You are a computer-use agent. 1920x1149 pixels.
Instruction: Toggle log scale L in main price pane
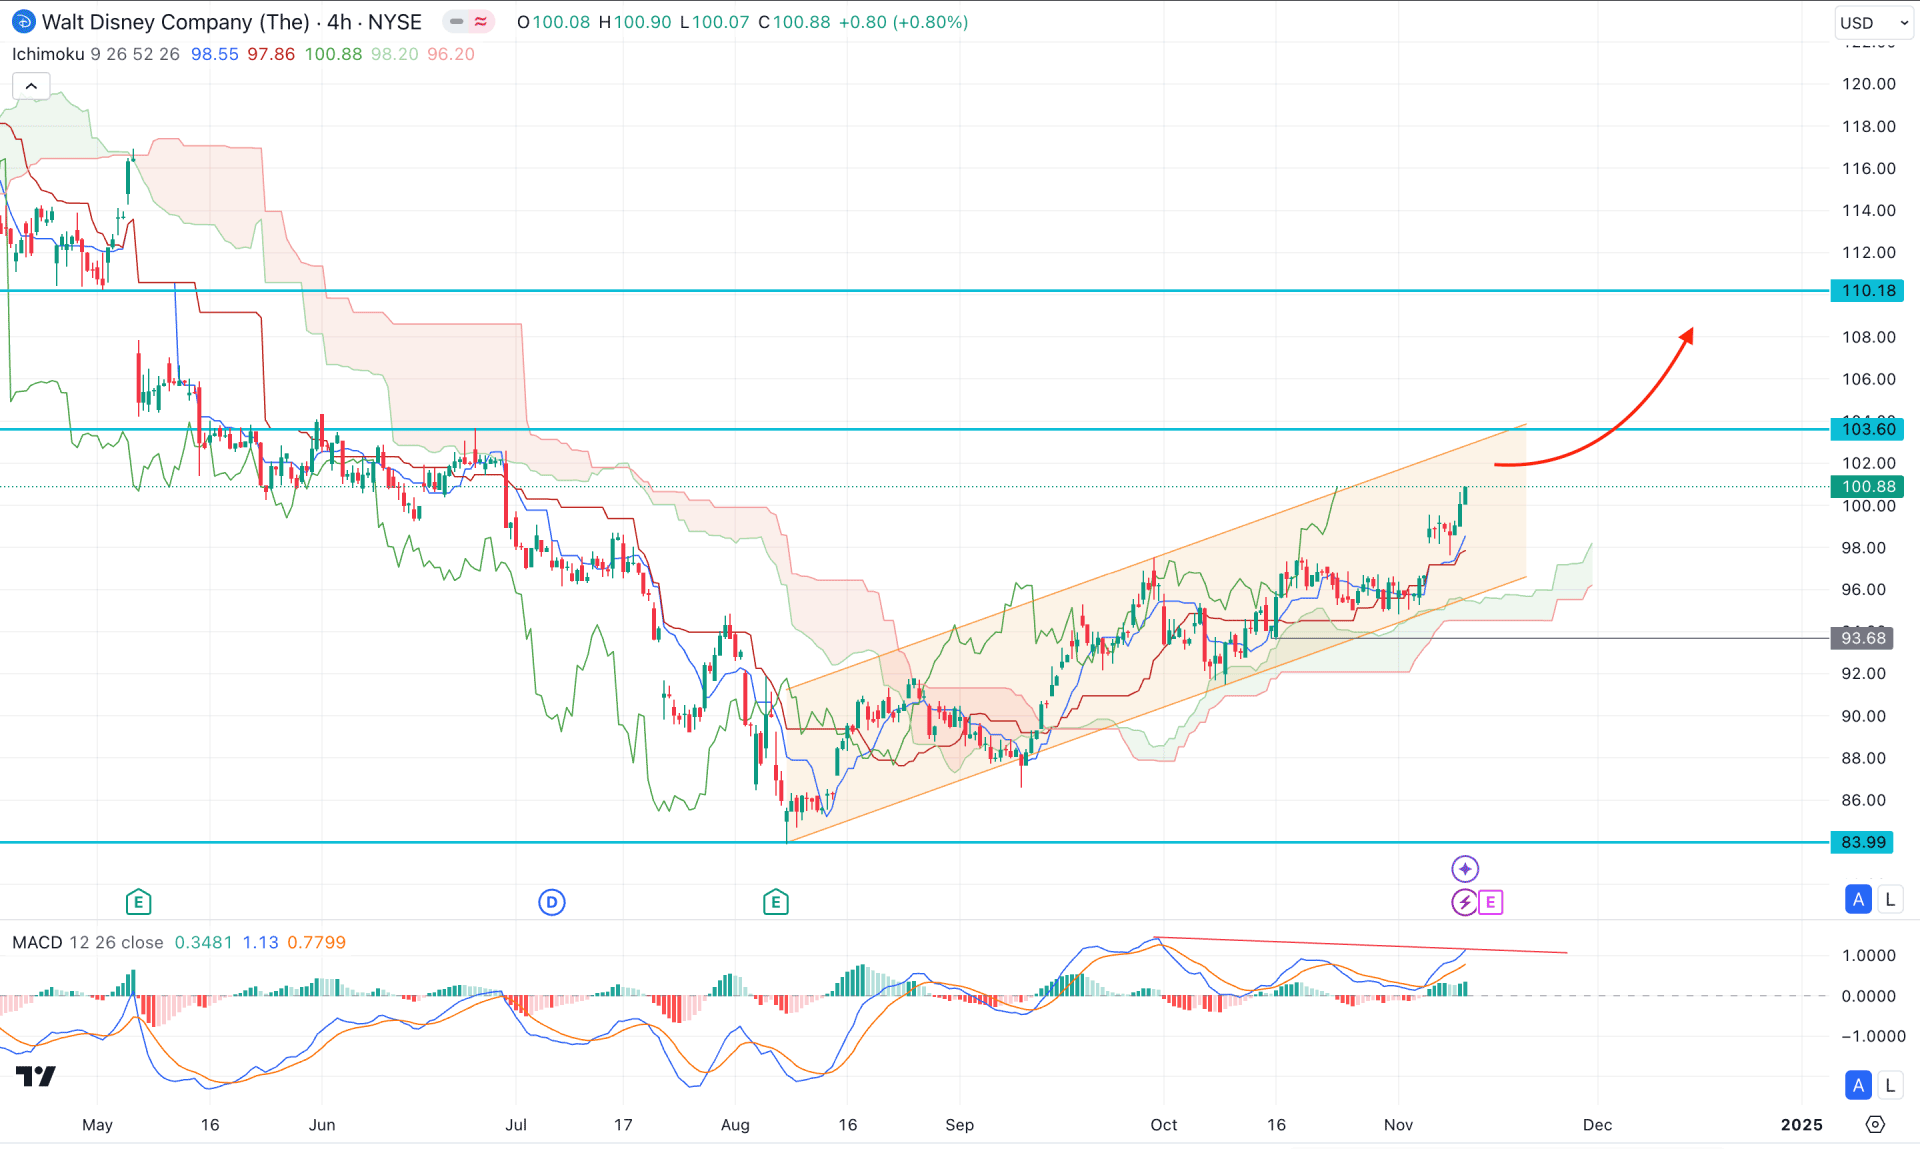pos(1890,899)
